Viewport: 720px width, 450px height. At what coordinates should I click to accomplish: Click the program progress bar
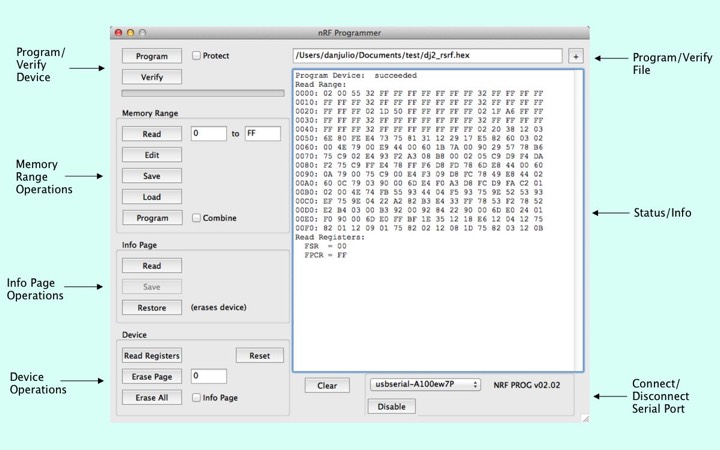(x=202, y=93)
